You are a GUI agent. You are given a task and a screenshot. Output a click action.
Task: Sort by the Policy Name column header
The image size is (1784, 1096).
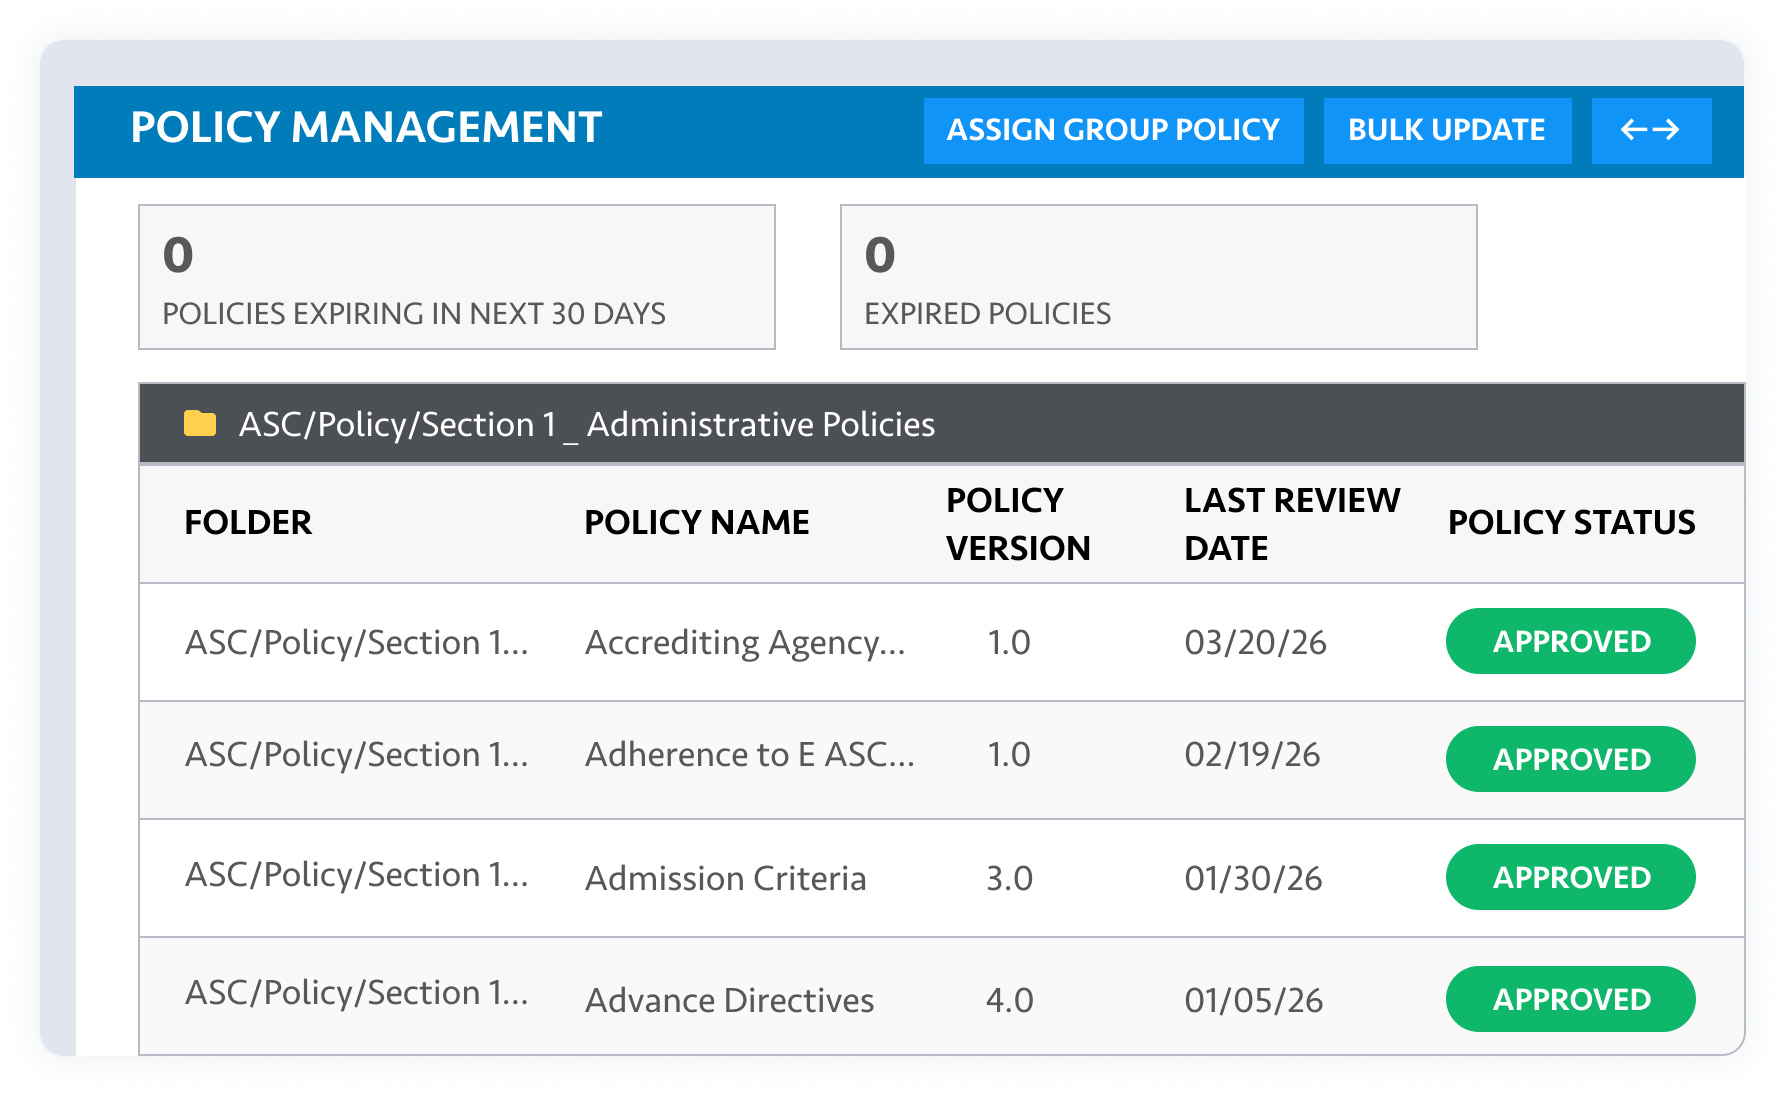click(x=697, y=522)
